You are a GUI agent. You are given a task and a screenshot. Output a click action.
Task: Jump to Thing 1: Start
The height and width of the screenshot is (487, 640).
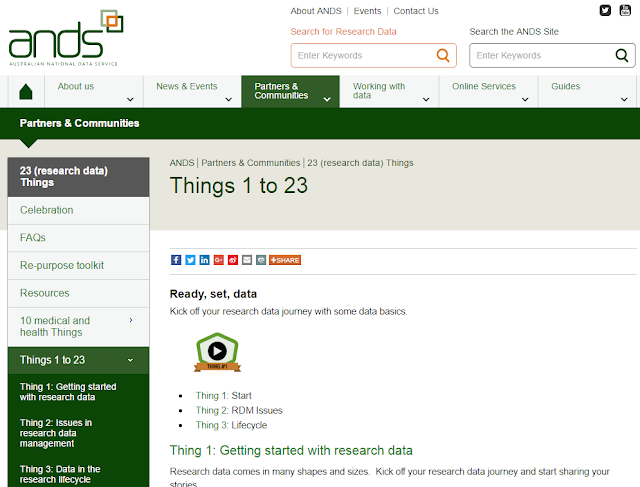223,396
